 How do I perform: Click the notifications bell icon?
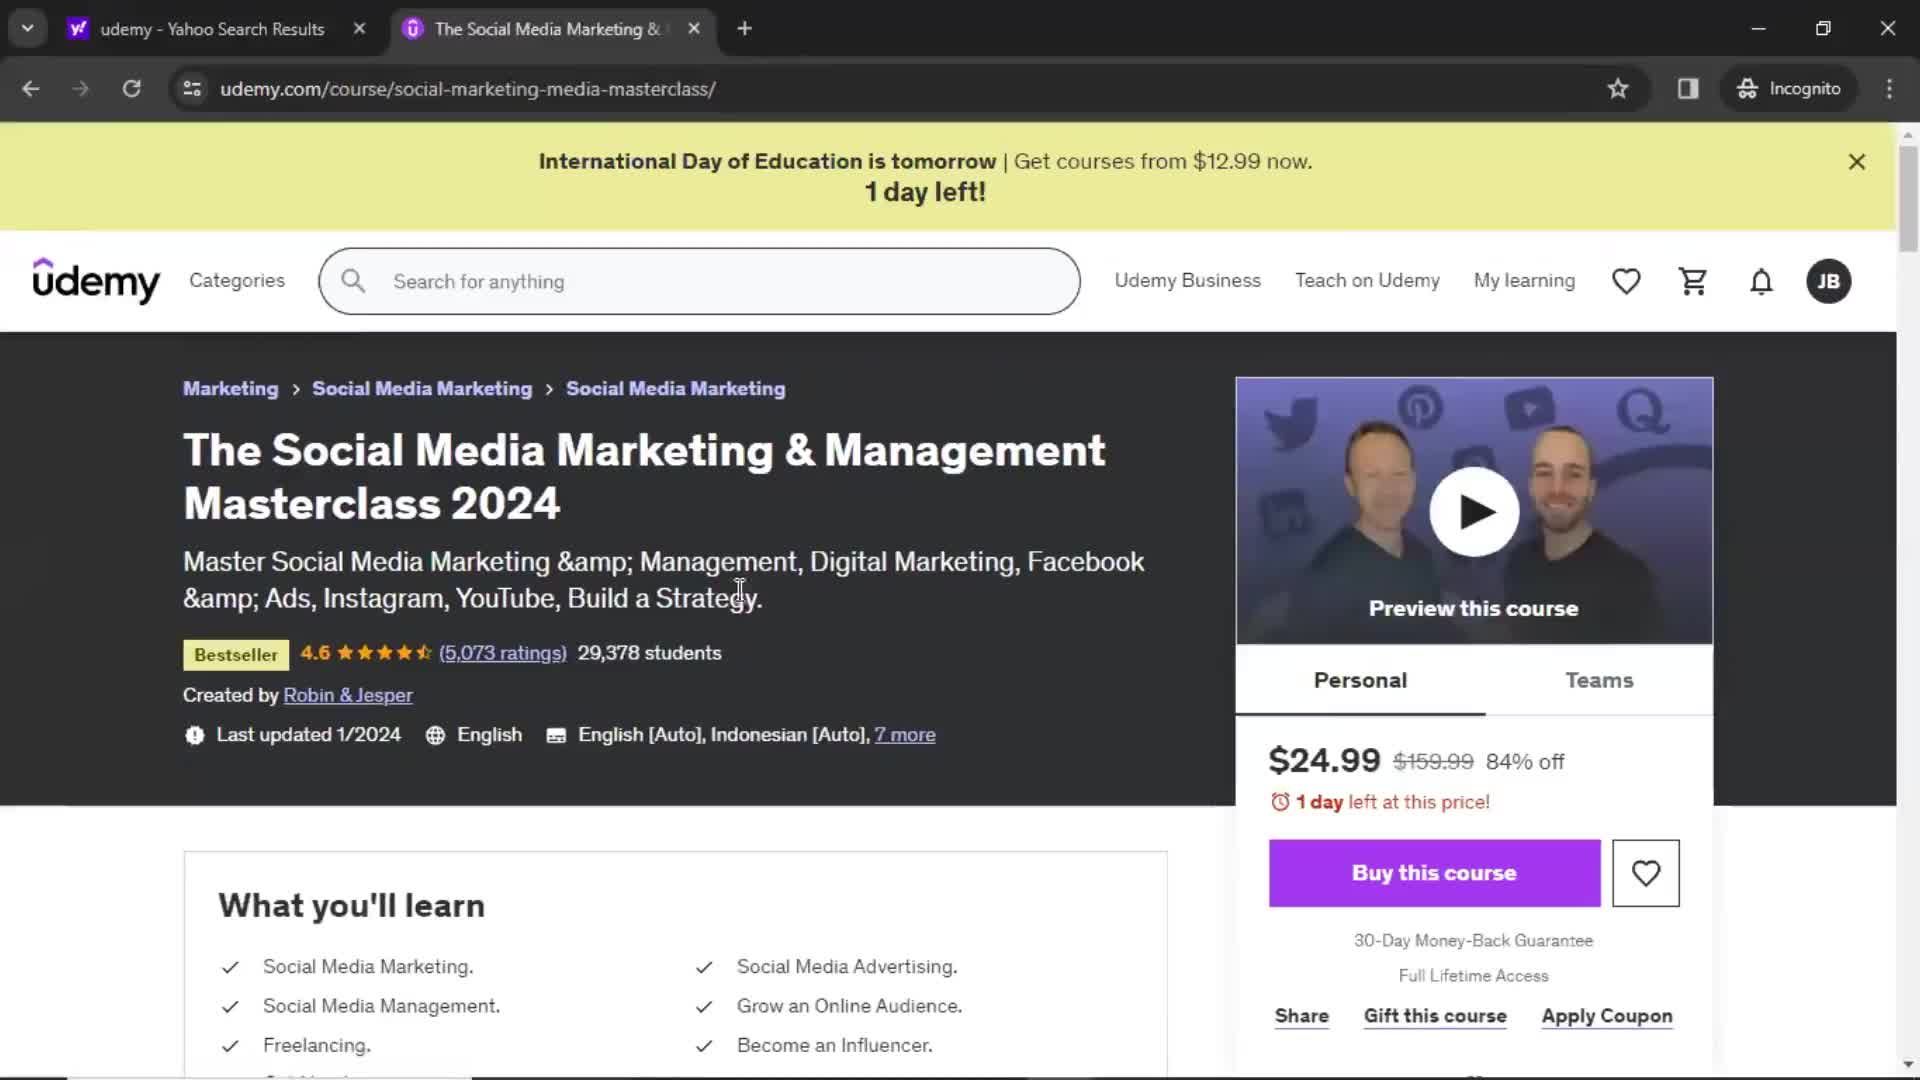tap(1762, 281)
